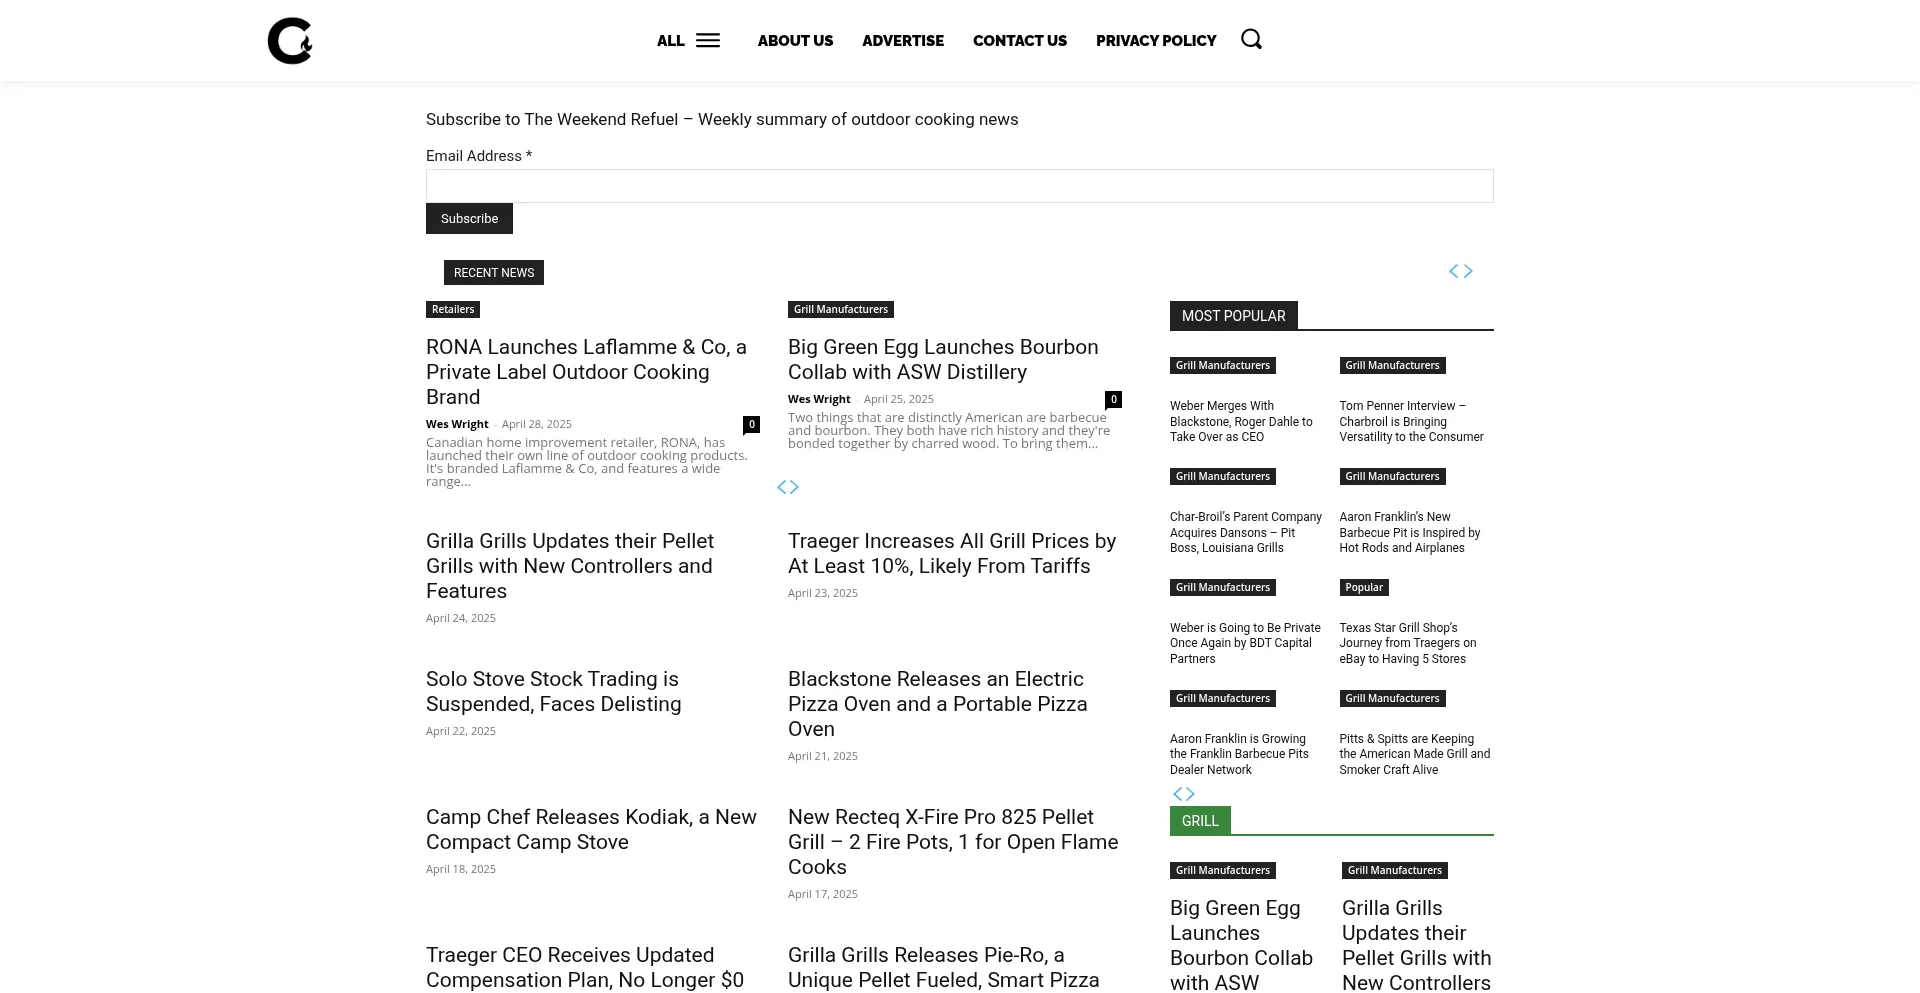Click next arrow below Most Popular articles

1191,794
